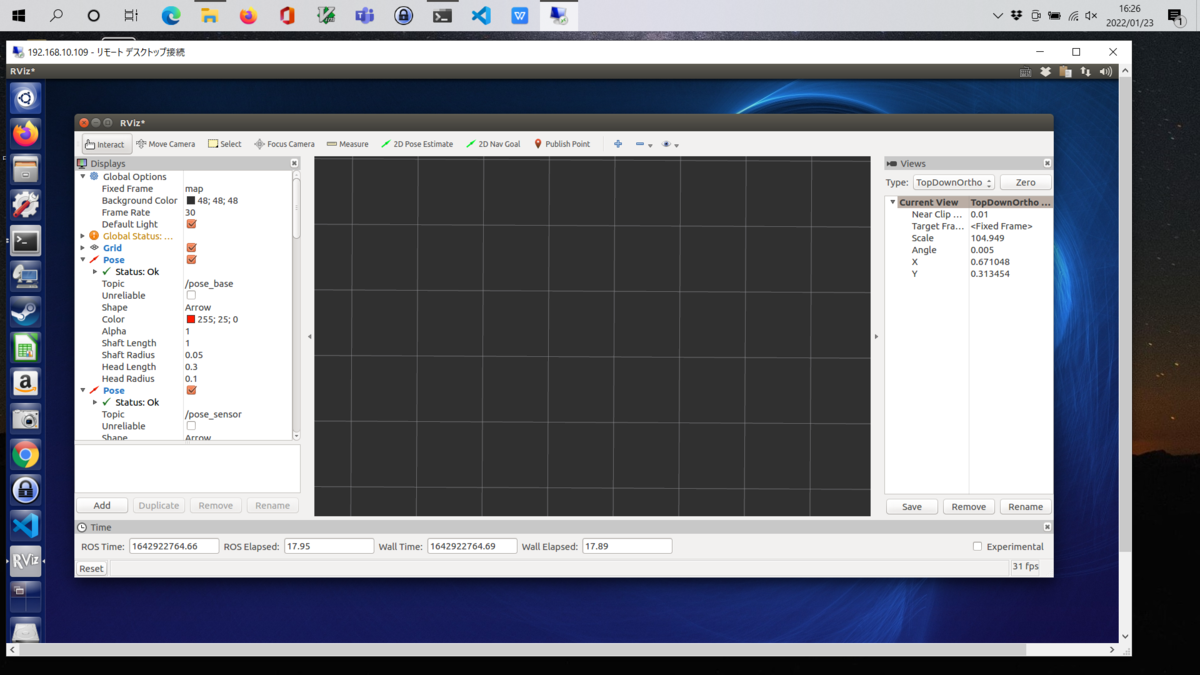Activate the Move Camera tool
Image resolution: width=1200 pixels, height=675 pixels.
pos(166,144)
